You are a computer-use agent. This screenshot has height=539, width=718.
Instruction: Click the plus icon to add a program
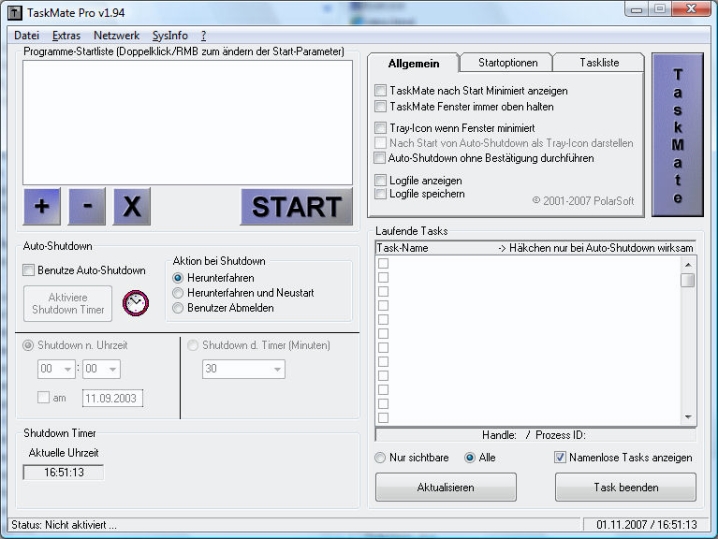tap(42, 207)
